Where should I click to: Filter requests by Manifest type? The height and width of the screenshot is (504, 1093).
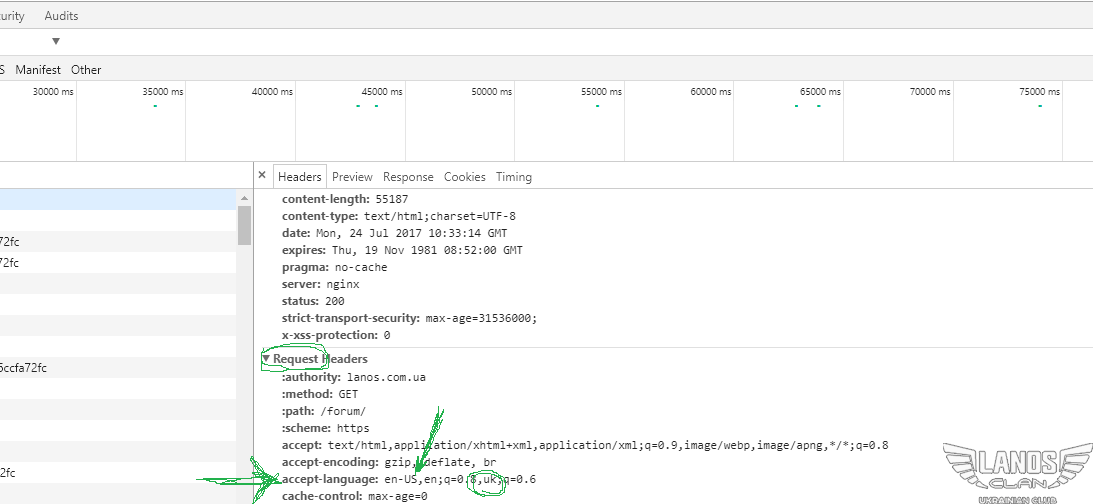38,70
